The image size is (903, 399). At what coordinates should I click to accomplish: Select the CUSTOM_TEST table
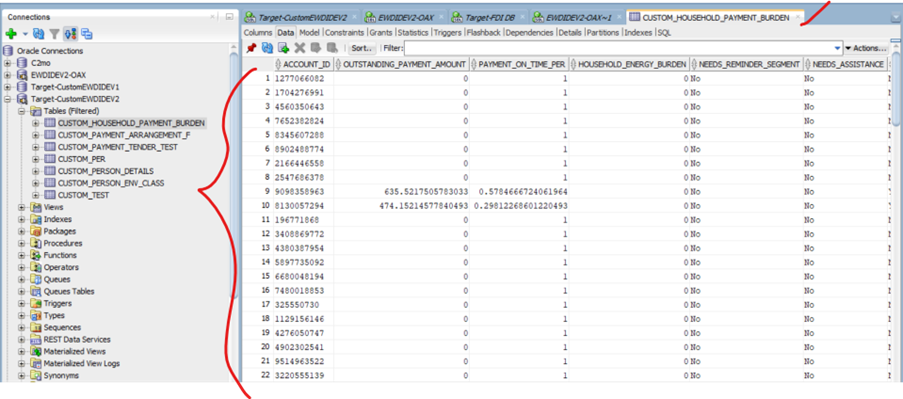(84, 195)
